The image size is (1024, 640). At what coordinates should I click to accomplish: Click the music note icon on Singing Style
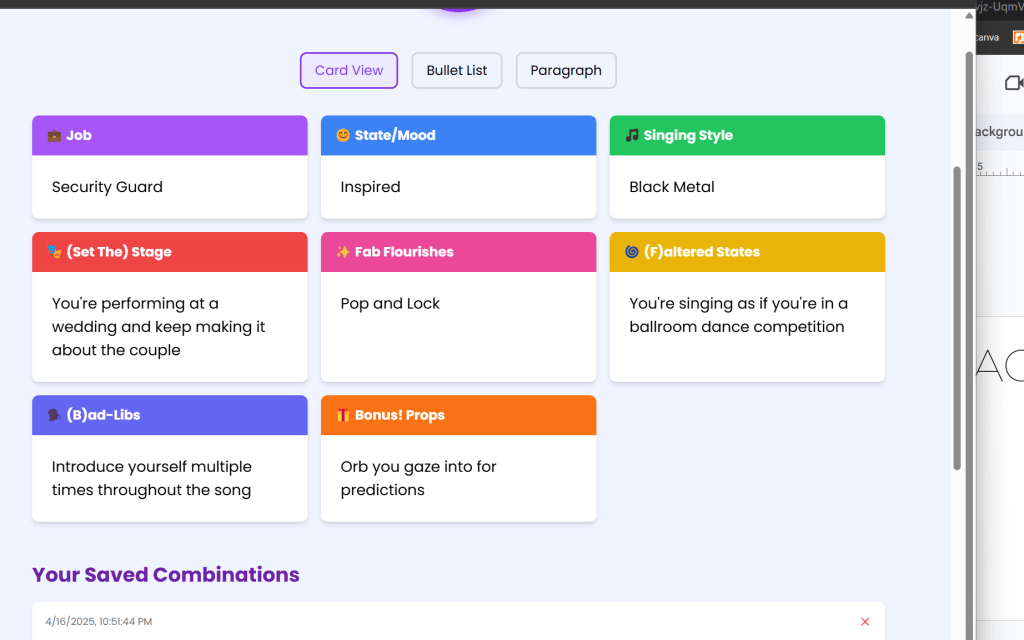(x=632, y=136)
